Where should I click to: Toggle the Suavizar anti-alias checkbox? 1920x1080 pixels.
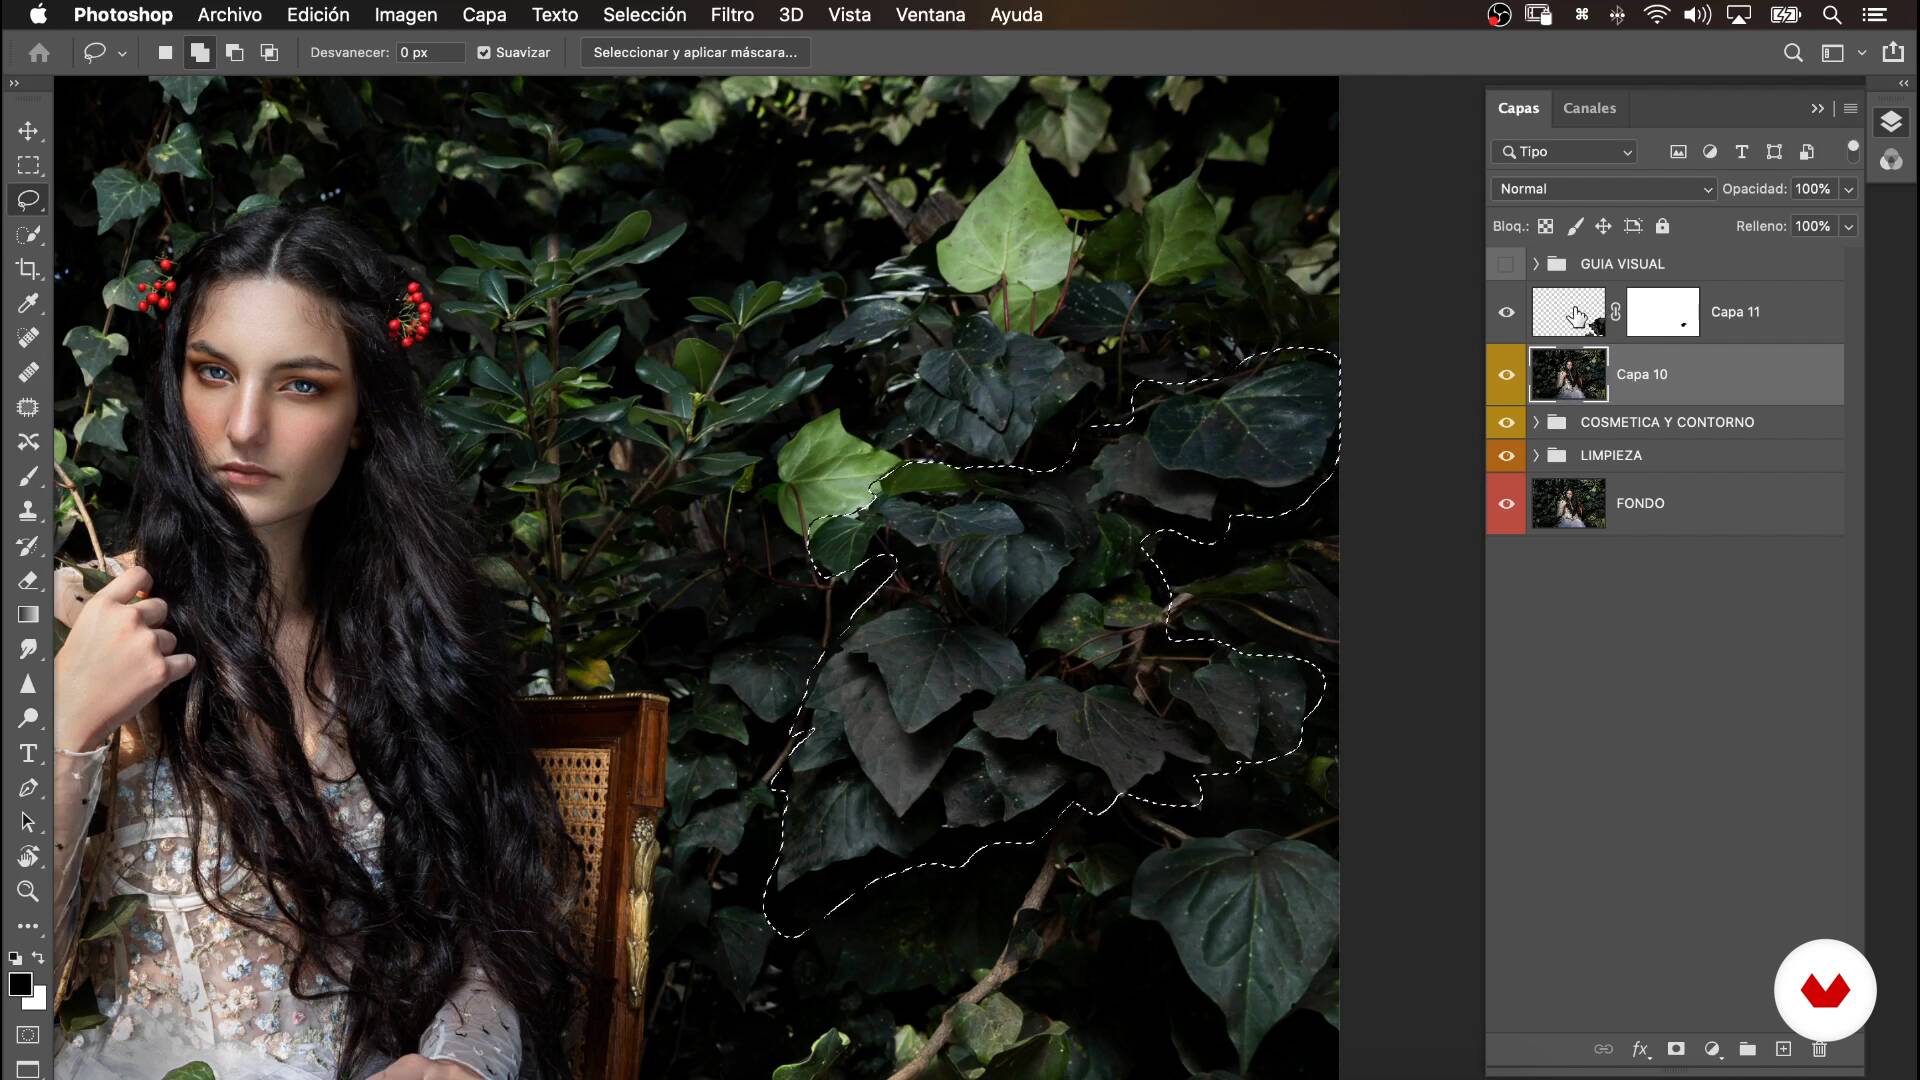(484, 53)
